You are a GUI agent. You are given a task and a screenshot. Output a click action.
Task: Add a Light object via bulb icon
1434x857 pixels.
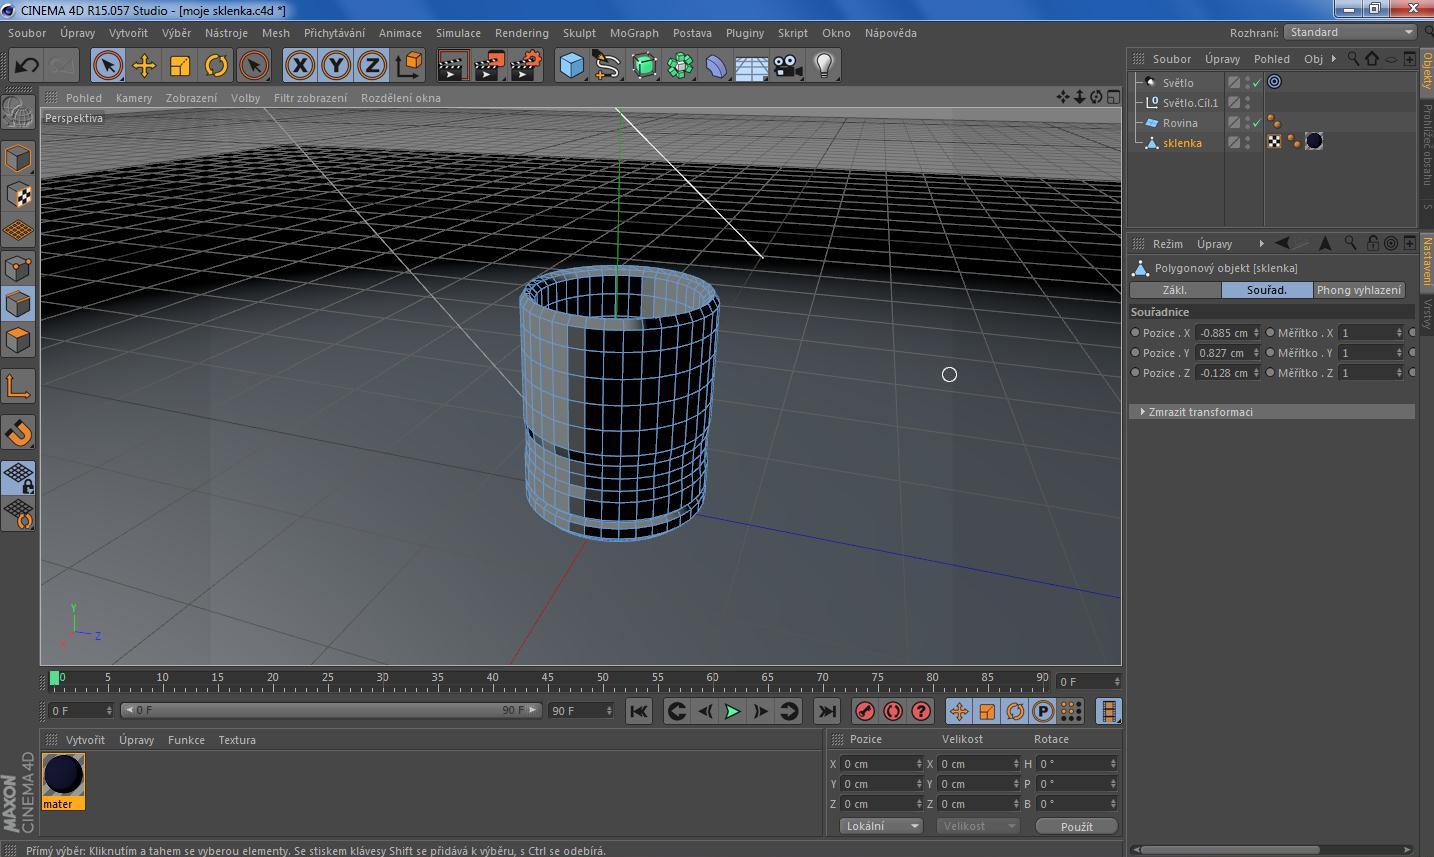(824, 66)
